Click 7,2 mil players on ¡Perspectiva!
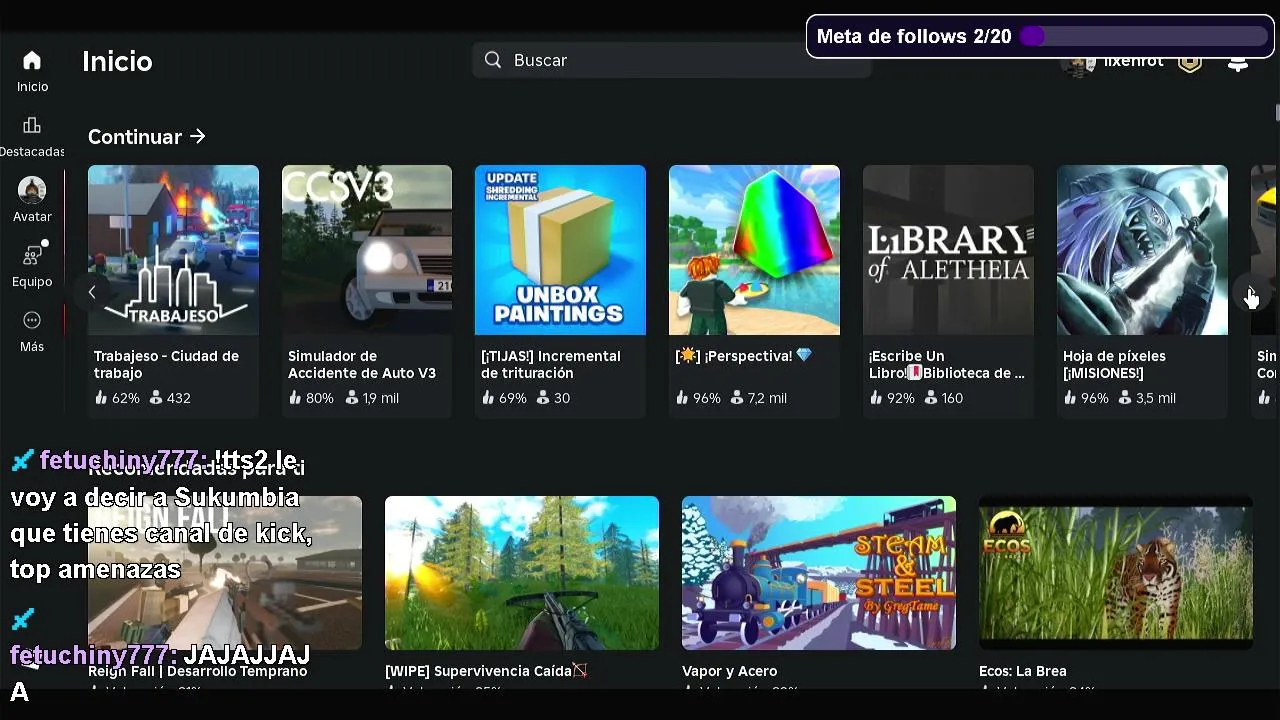This screenshot has height=720, width=1280. [x=759, y=398]
